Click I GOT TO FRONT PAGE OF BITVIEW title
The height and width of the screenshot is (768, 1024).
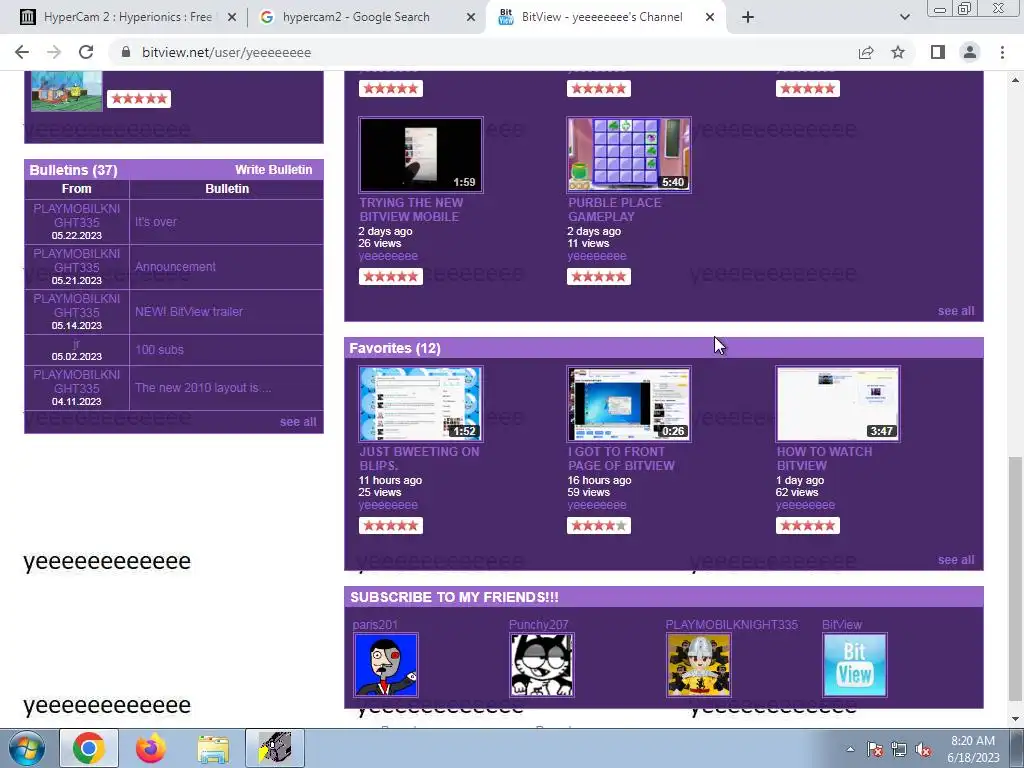coord(621,458)
